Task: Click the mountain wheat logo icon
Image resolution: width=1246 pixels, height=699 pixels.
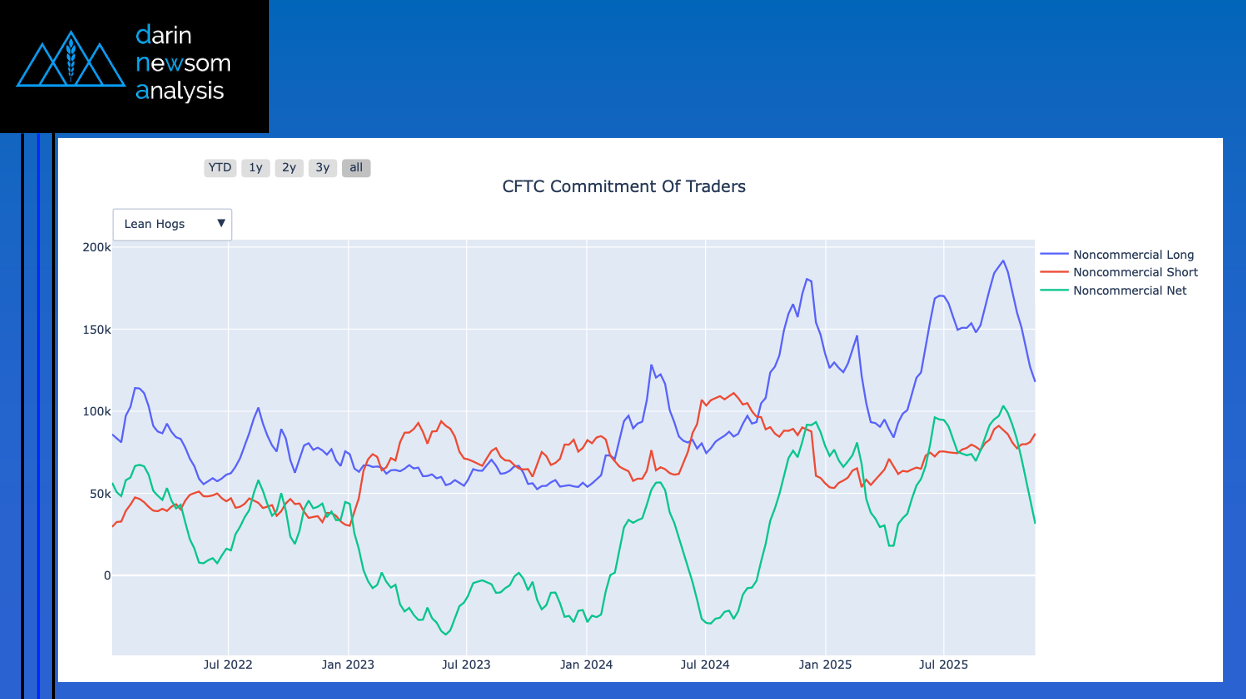Action: [x=70, y=60]
